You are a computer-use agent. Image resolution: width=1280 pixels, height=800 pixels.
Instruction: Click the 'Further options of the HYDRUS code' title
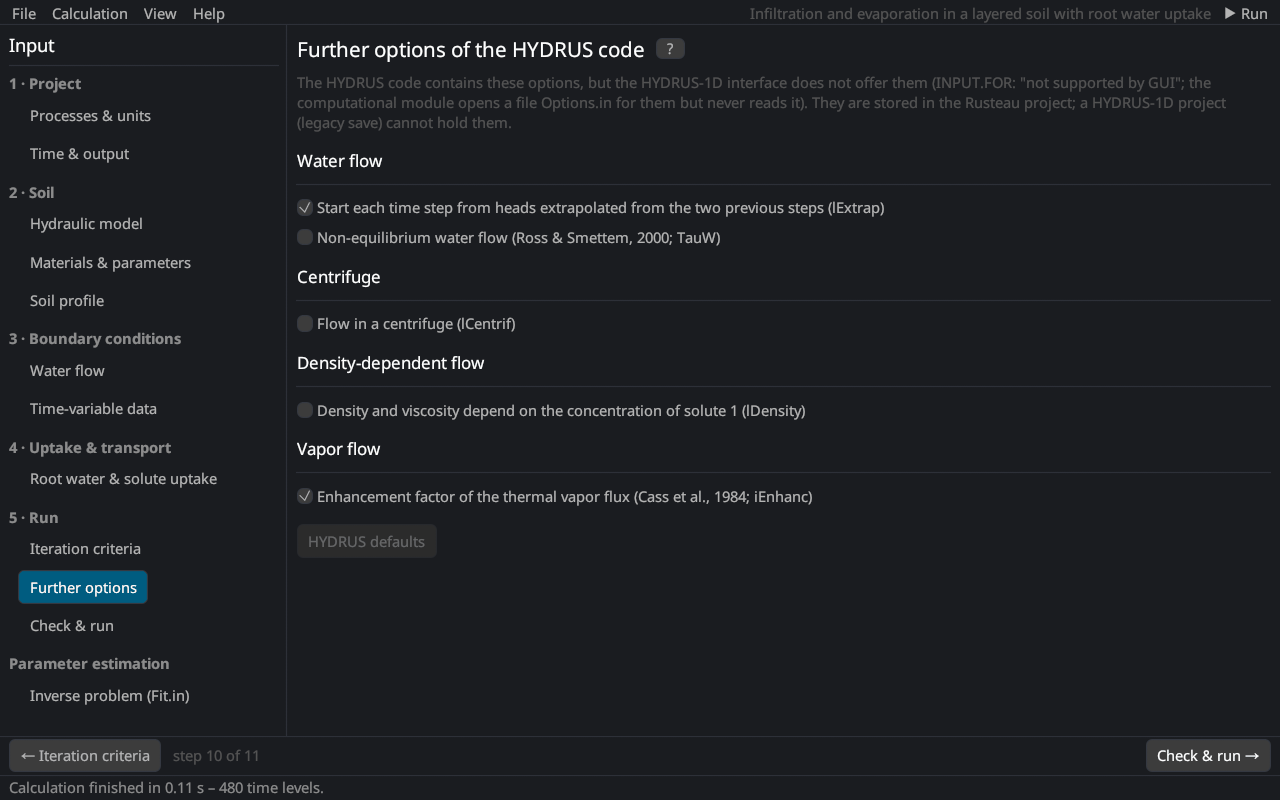pos(471,50)
